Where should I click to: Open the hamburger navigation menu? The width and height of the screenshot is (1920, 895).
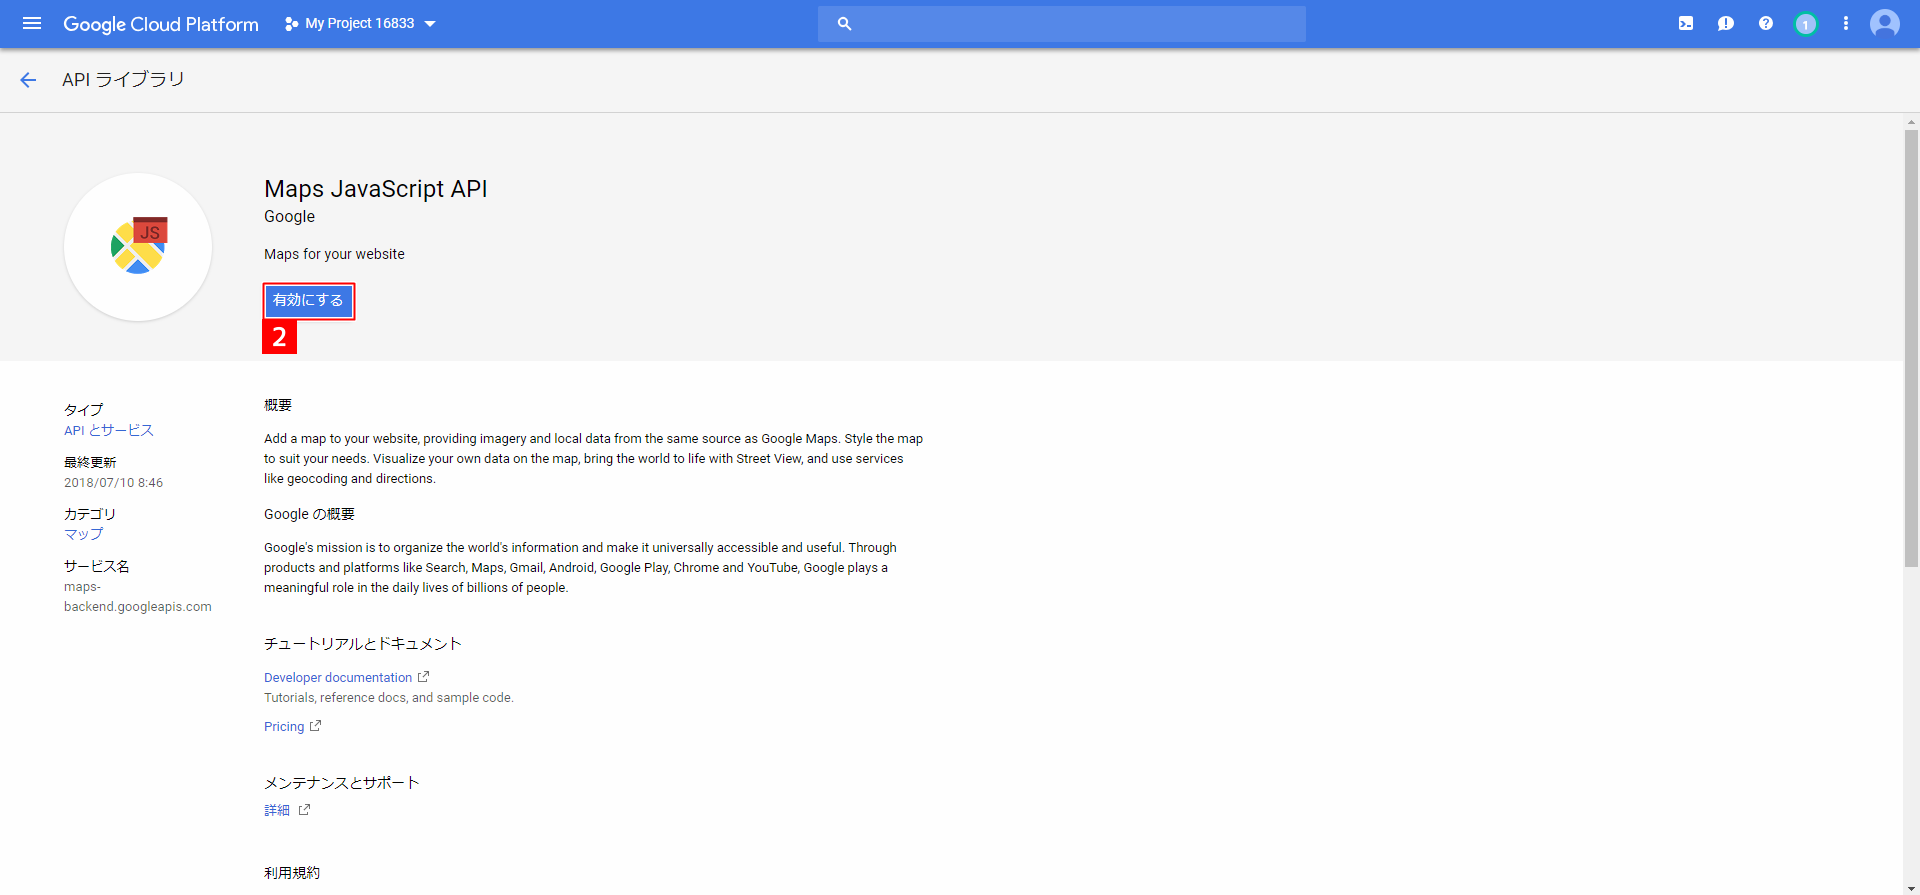[32, 23]
